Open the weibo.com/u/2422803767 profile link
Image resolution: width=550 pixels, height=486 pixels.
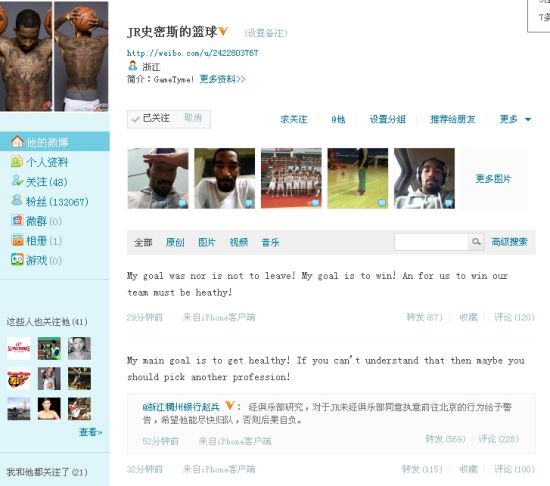192,53
